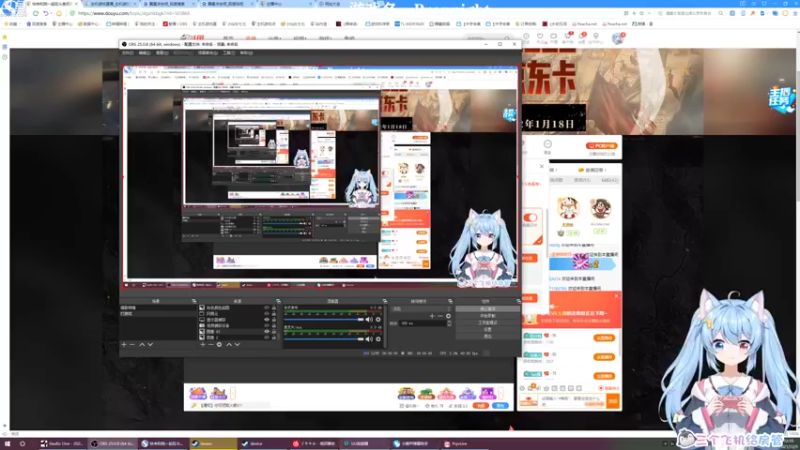Toggle visibility of the Image 2 source
This screenshot has height=450, width=800.
[266, 338]
